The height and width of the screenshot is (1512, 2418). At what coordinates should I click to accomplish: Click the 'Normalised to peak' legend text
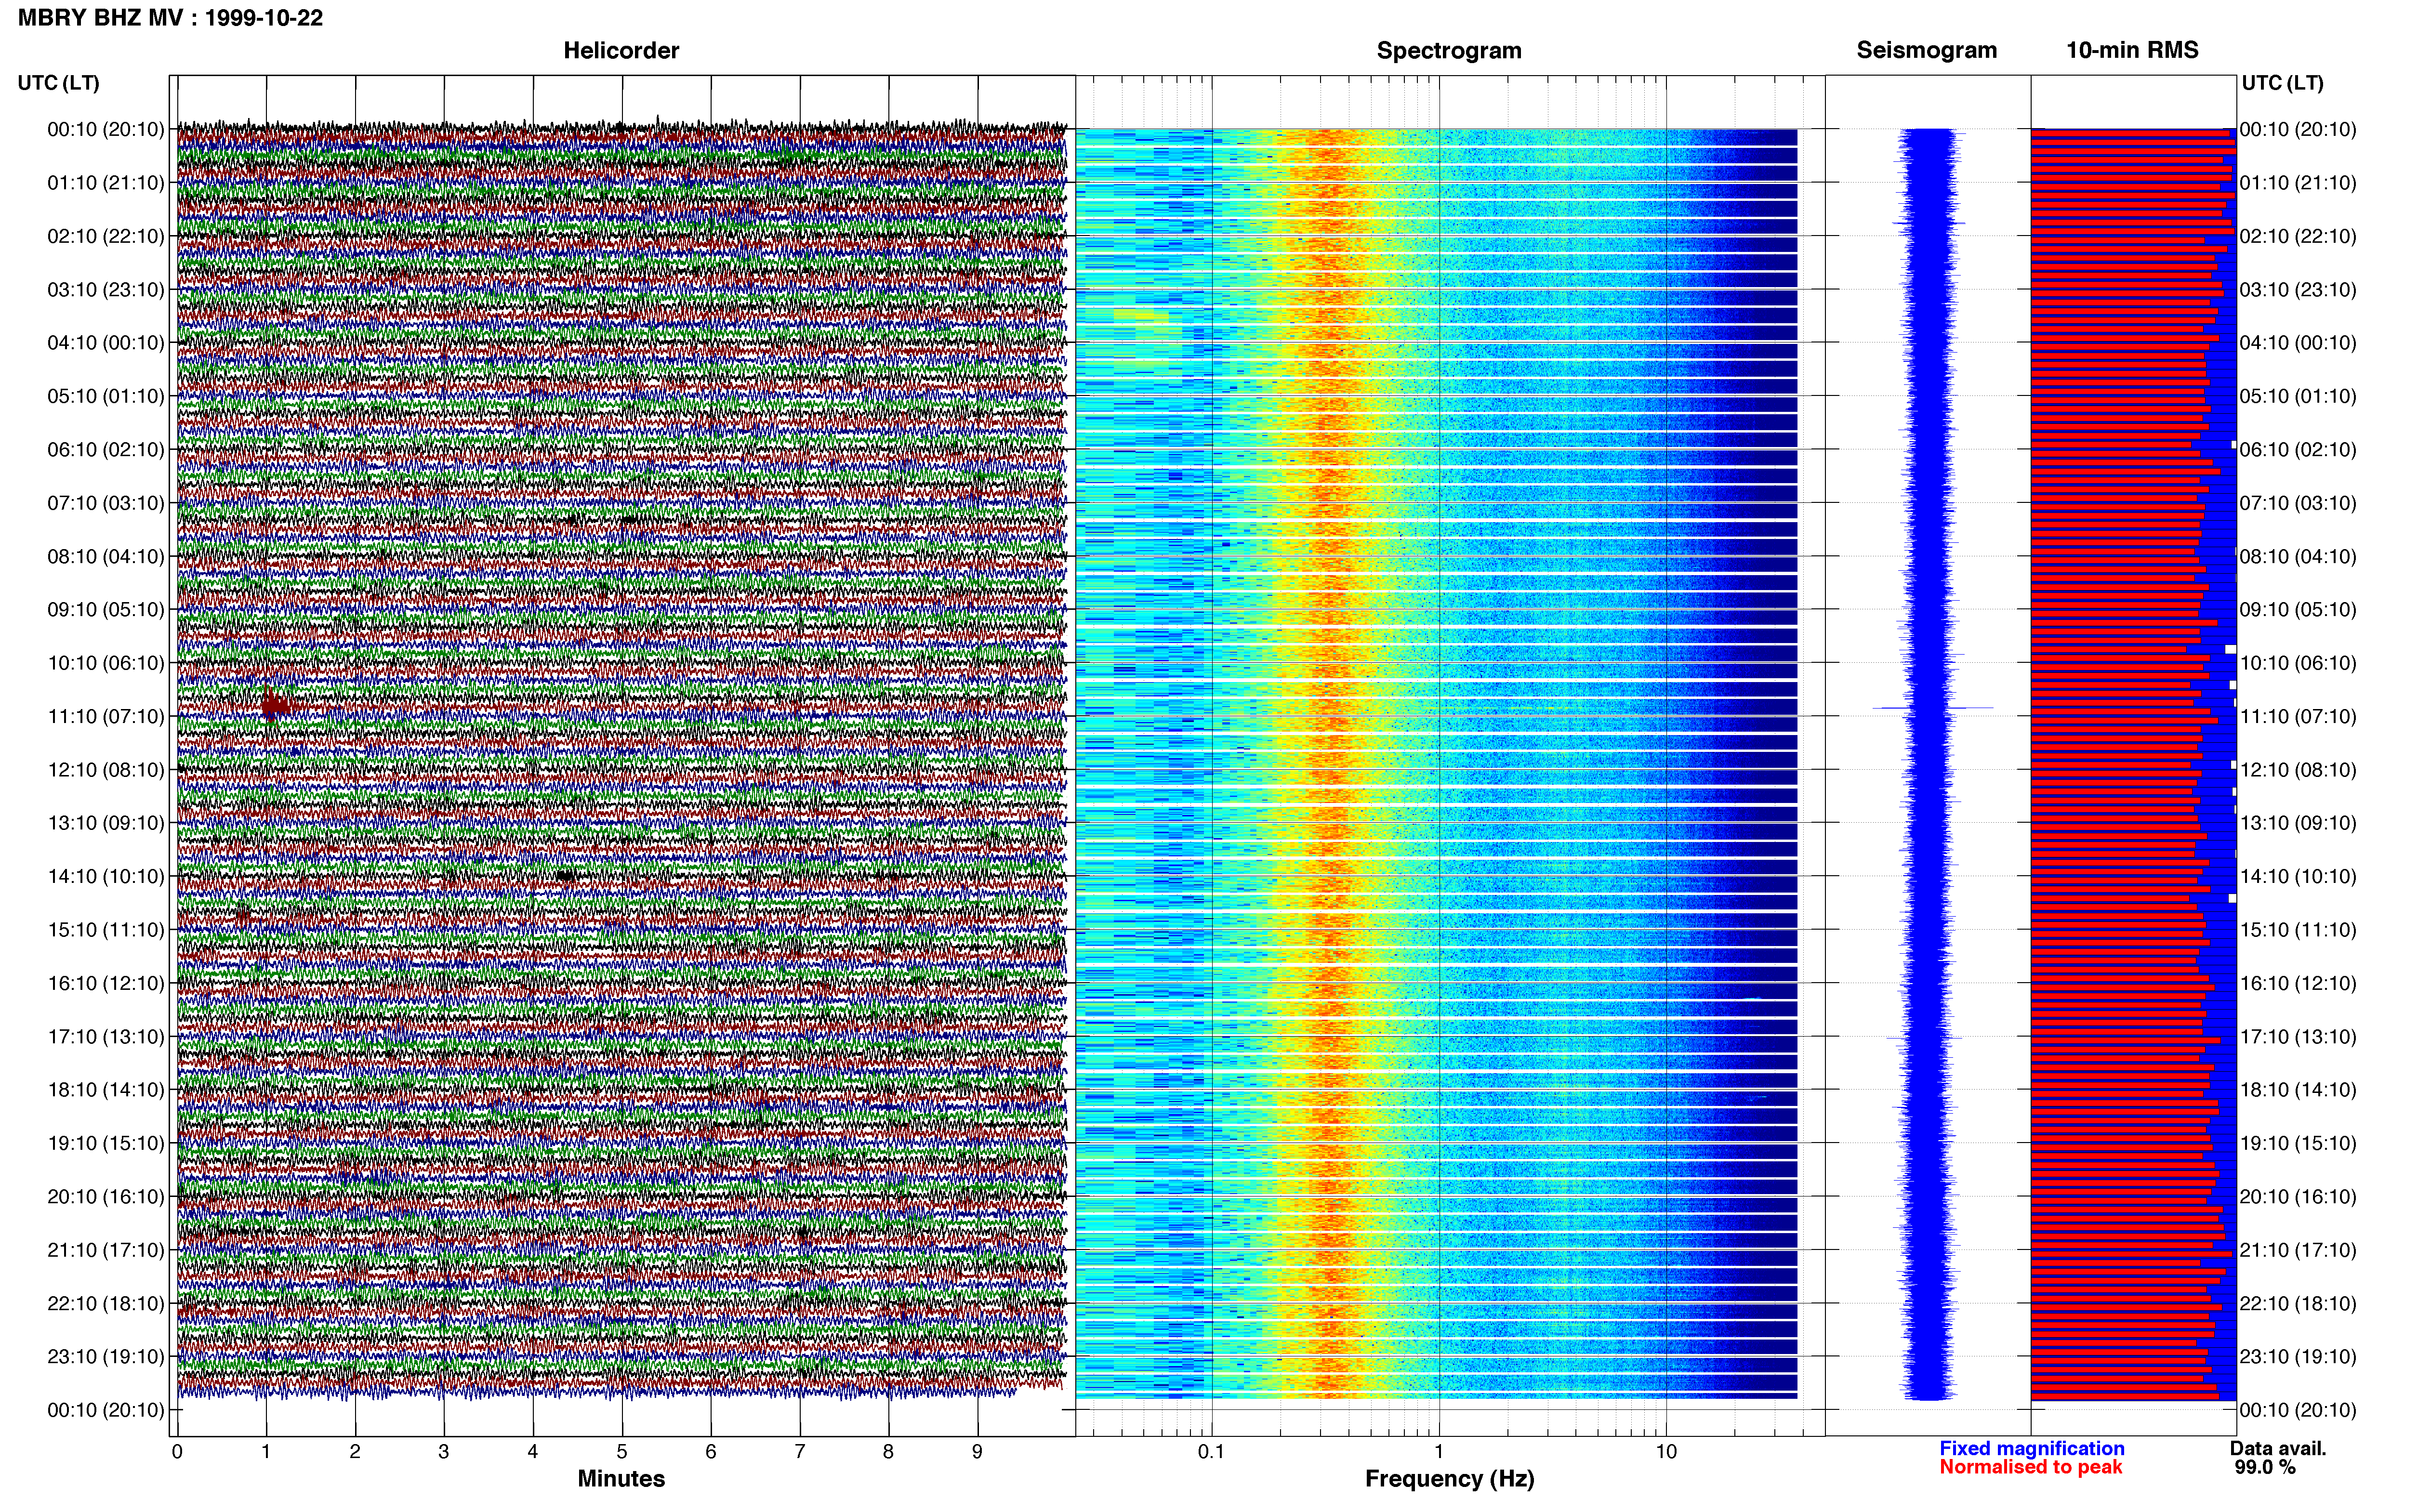[2030, 1467]
